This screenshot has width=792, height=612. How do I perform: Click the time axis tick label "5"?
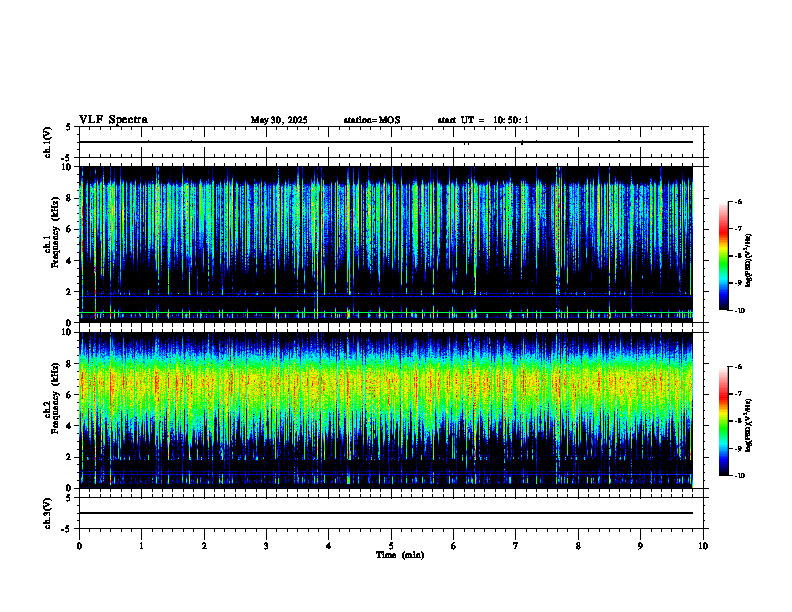click(391, 546)
